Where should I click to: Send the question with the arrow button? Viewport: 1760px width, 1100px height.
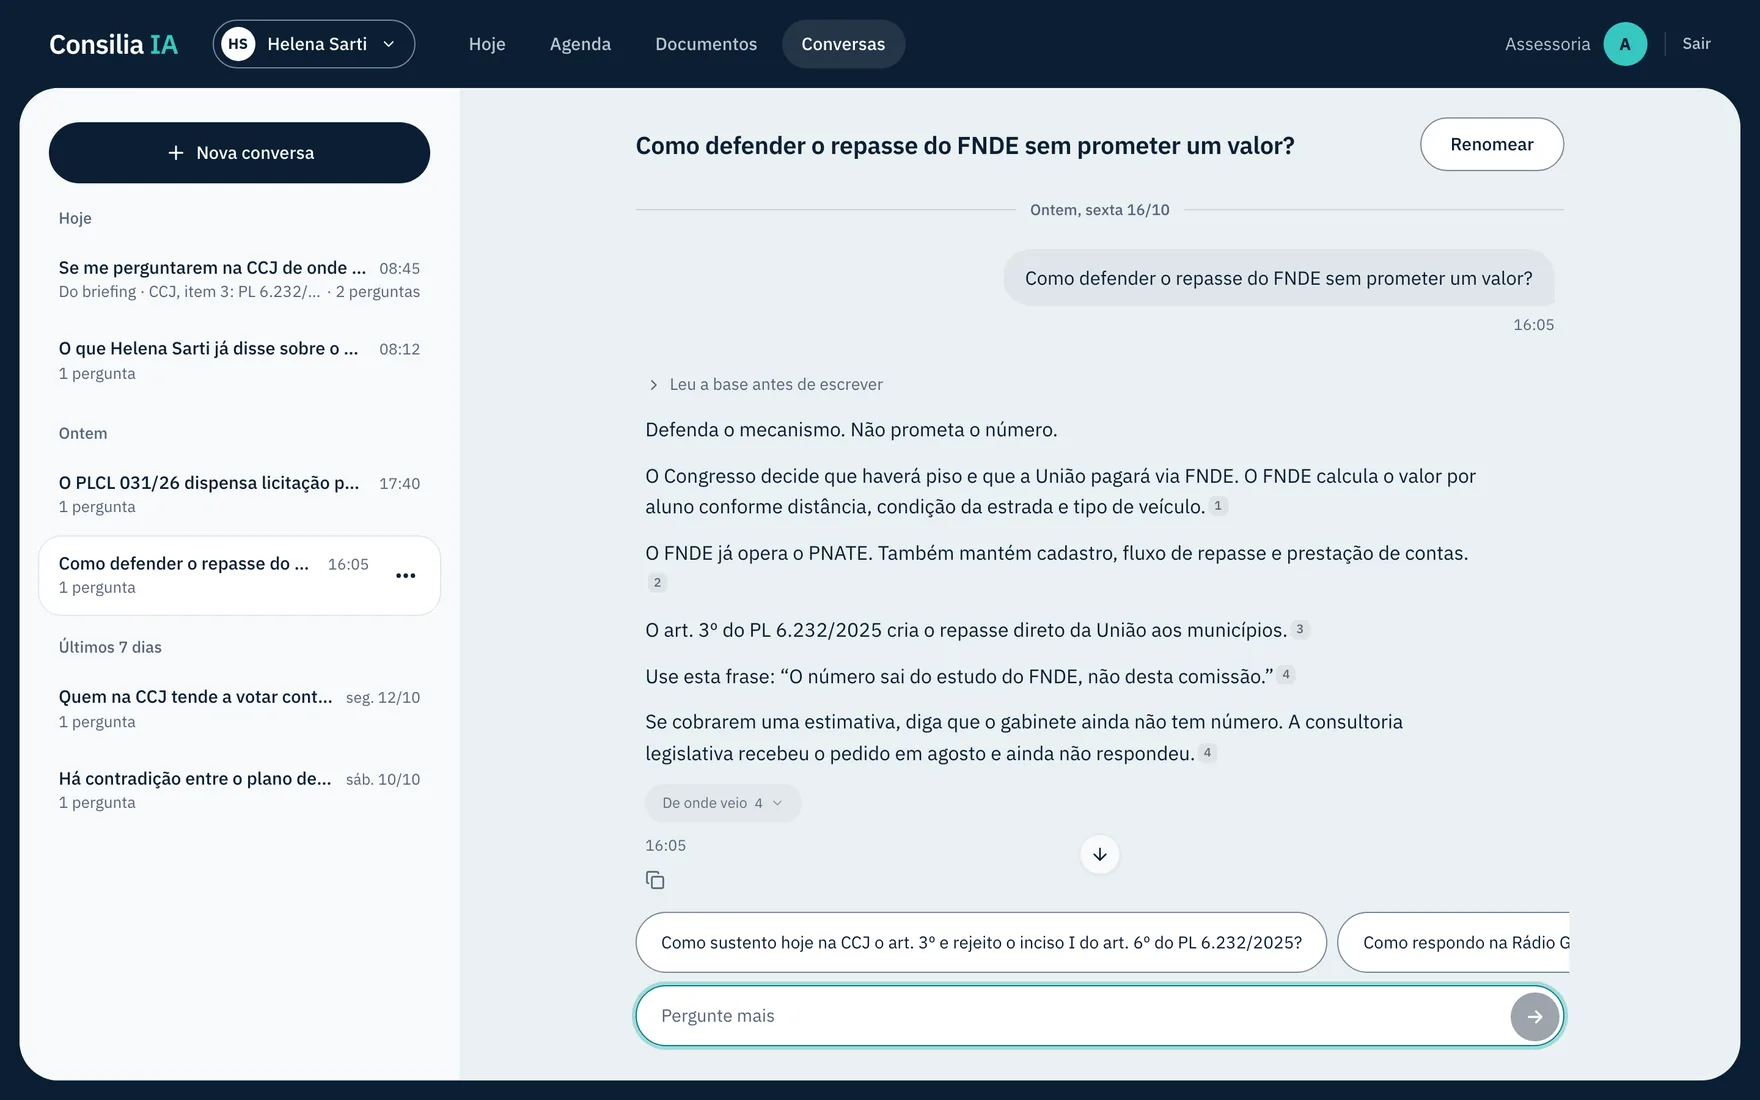(x=1534, y=1016)
